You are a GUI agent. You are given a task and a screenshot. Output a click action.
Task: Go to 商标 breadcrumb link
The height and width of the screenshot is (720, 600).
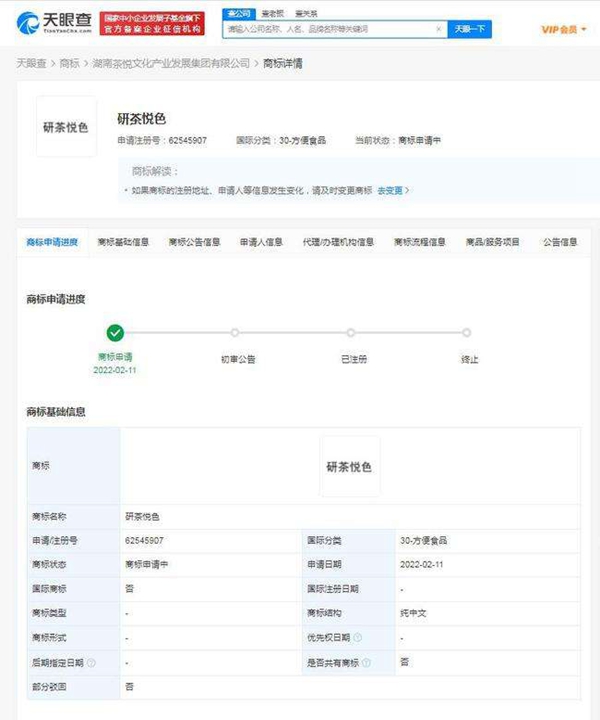69,63
